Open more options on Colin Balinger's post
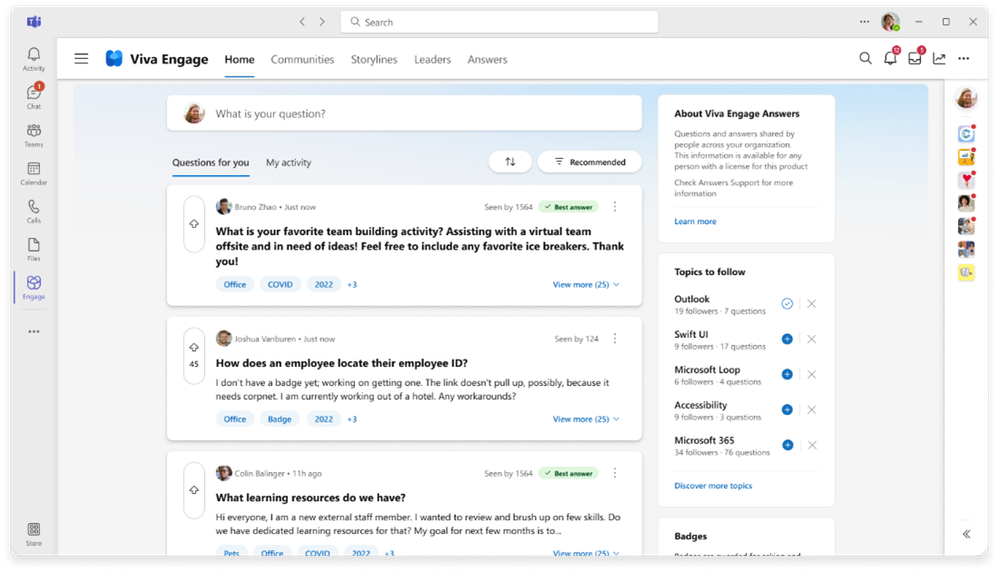 [615, 473]
